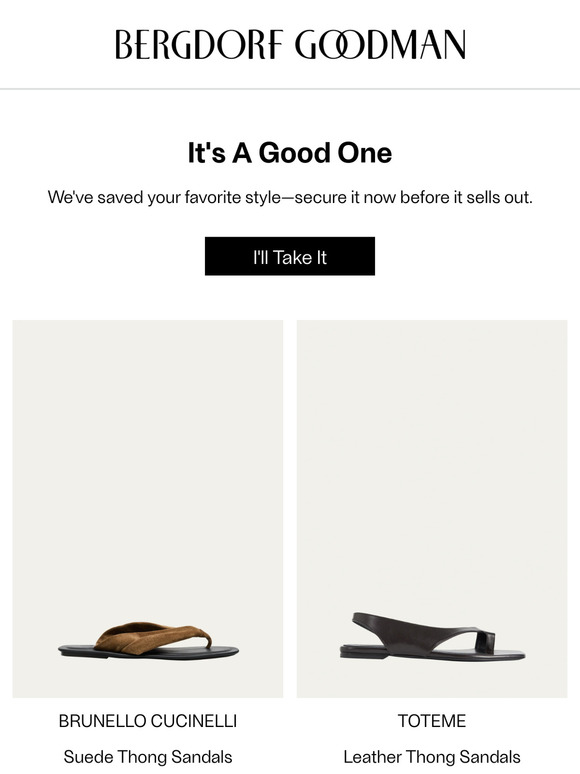
Task: Select the Suede Thong Sandals title
Action: pyautogui.click(x=148, y=757)
